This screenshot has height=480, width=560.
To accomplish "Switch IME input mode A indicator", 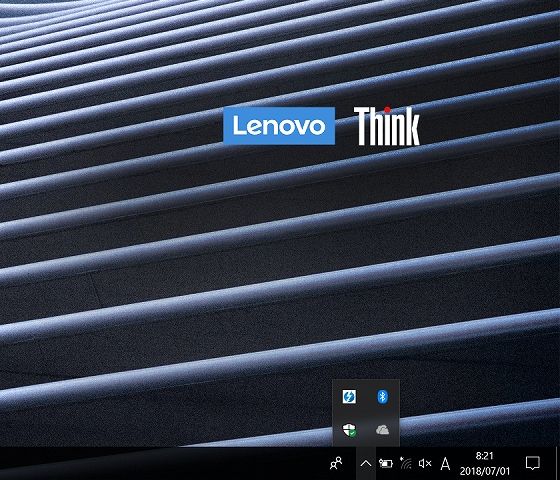I will tap(445, 464).
